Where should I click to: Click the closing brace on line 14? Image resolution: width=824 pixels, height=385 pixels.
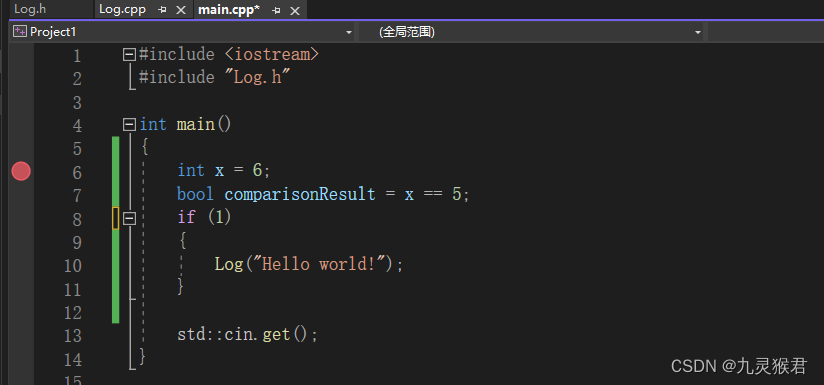click(142, 357)
